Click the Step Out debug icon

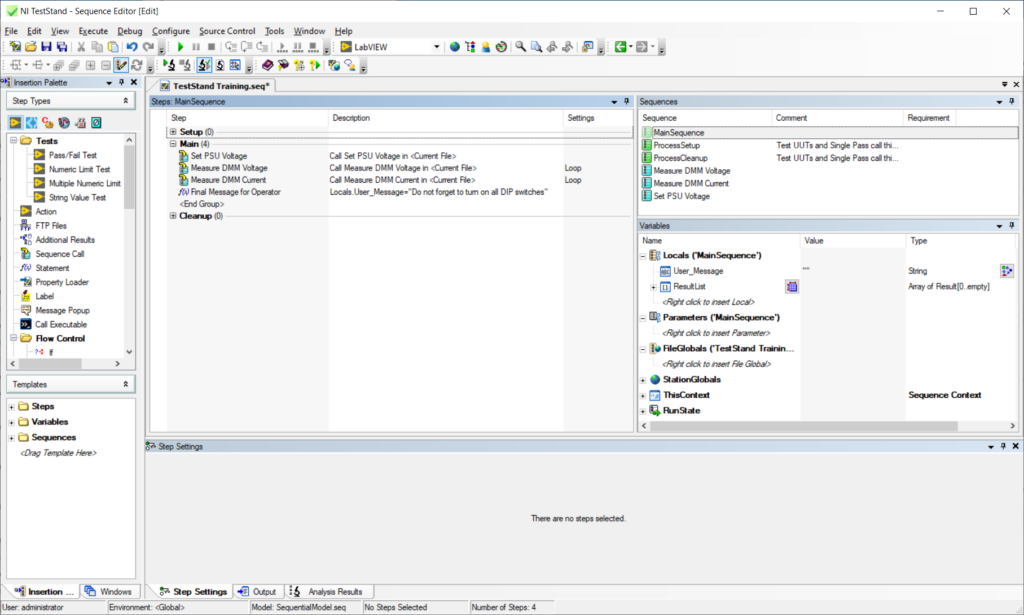pos(262,47)
